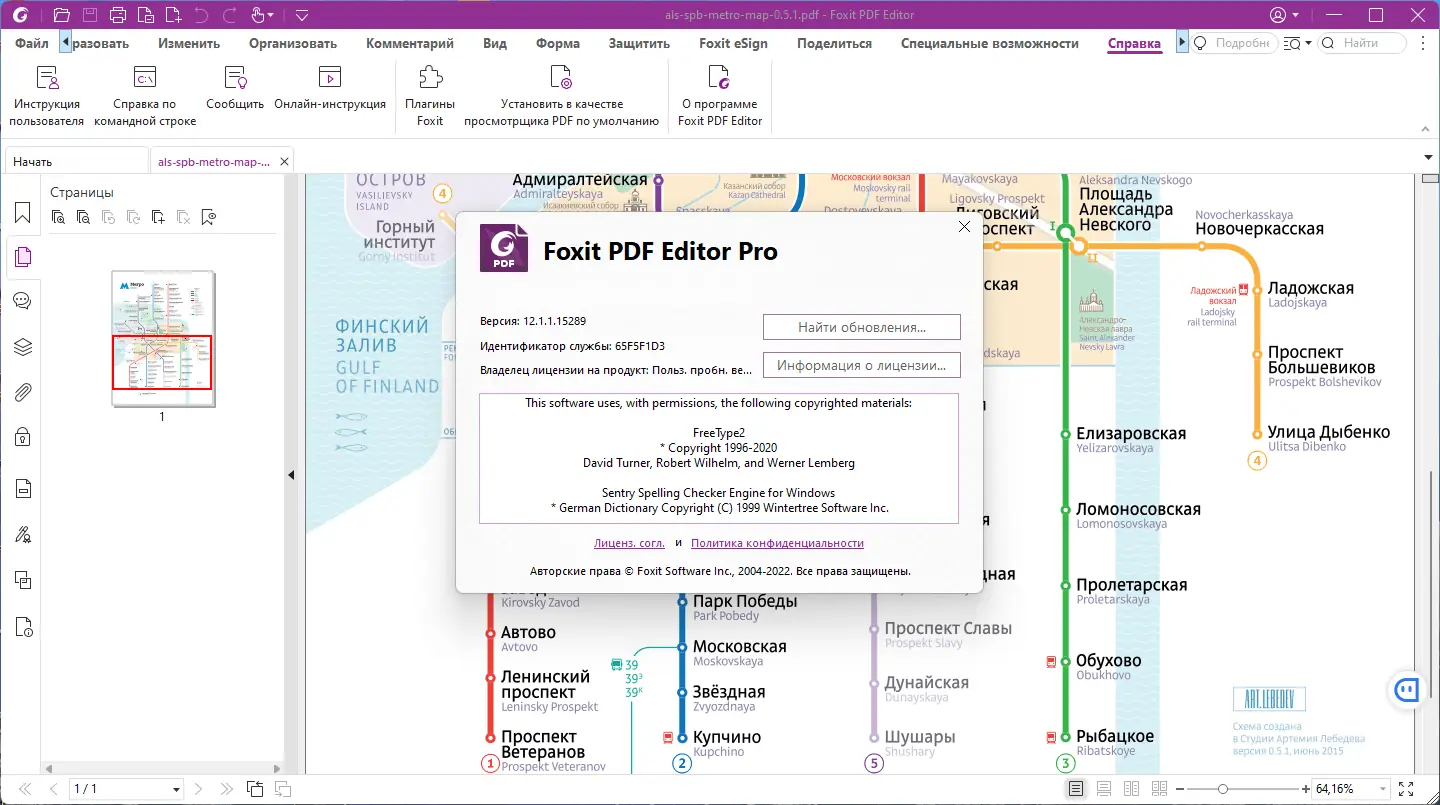The image size is (1440, 805).
Task: Click the create blank page icon in title bar
Action: coord(173,15)
